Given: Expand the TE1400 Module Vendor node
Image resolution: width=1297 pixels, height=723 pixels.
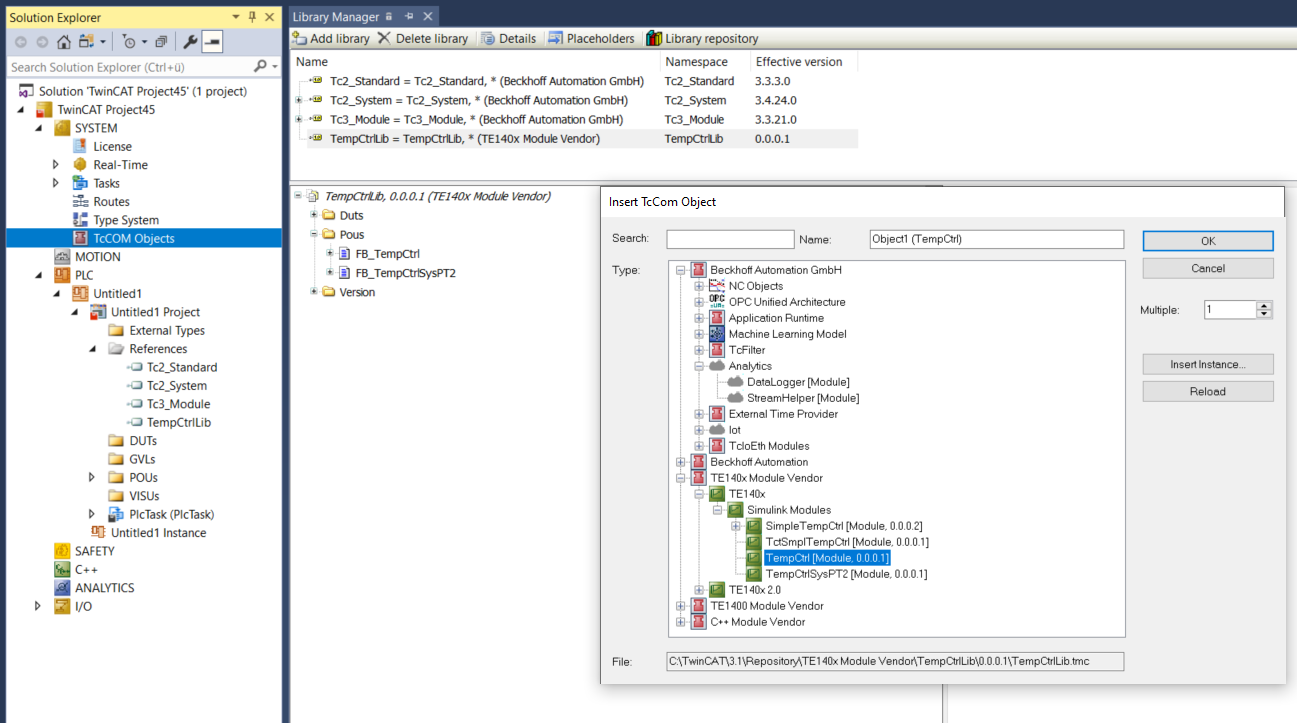Looking at the screenshot, I should [x=681, y=606].
